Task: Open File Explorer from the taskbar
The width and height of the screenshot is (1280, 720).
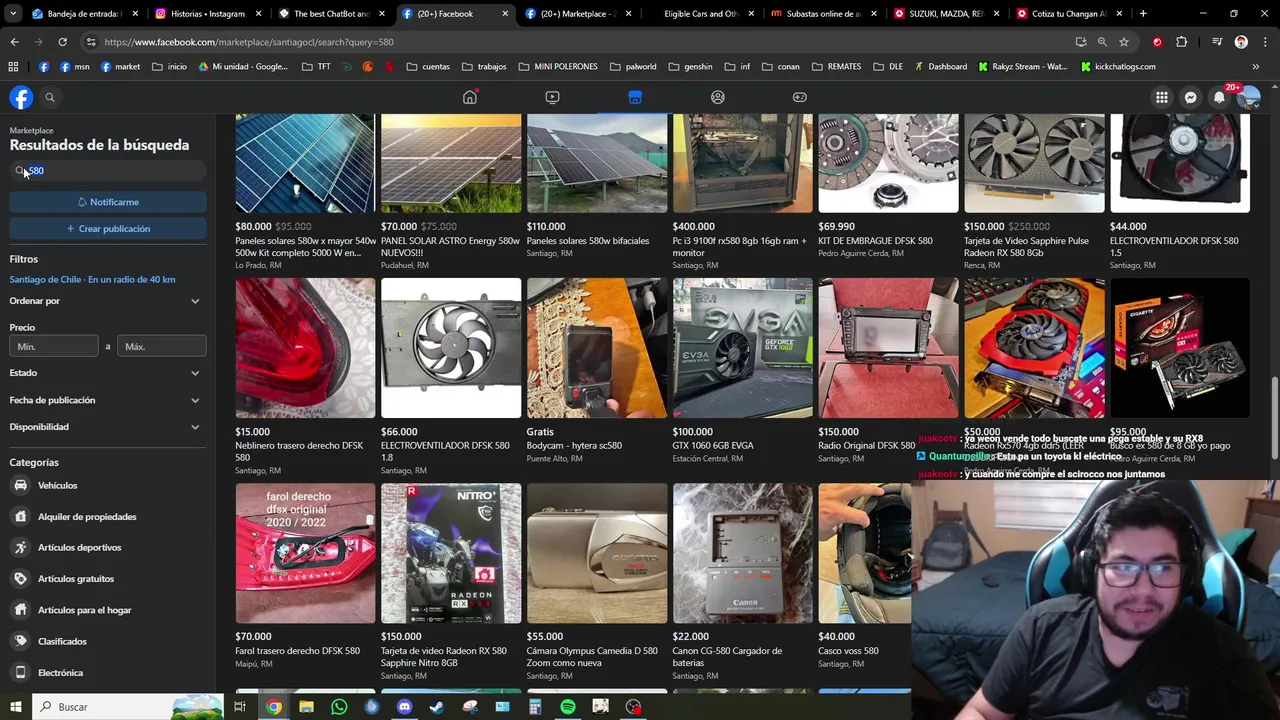Action: (x=306, y=707)
